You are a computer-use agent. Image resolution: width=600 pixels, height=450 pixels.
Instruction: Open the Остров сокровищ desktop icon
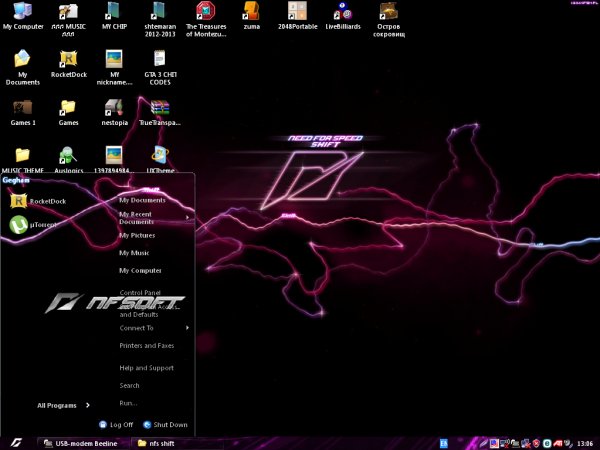pos(389,18)
